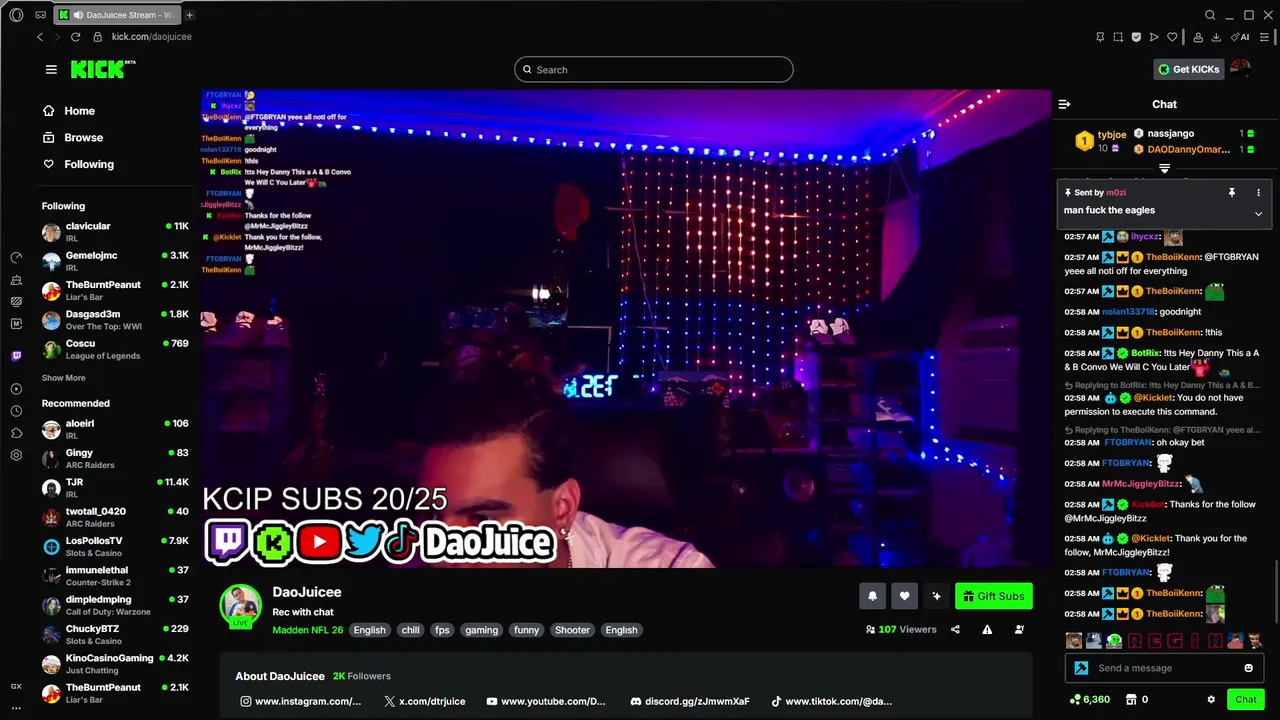Click the Kick search box
This screenshot has height=720, width=1280.
pyautogui.click(x=654, y=69)
